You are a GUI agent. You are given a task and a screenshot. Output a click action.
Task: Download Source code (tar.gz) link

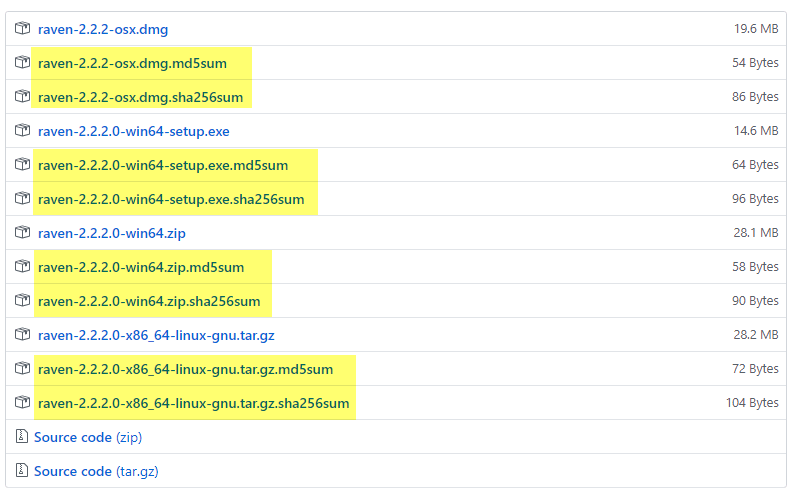point(96,471)
